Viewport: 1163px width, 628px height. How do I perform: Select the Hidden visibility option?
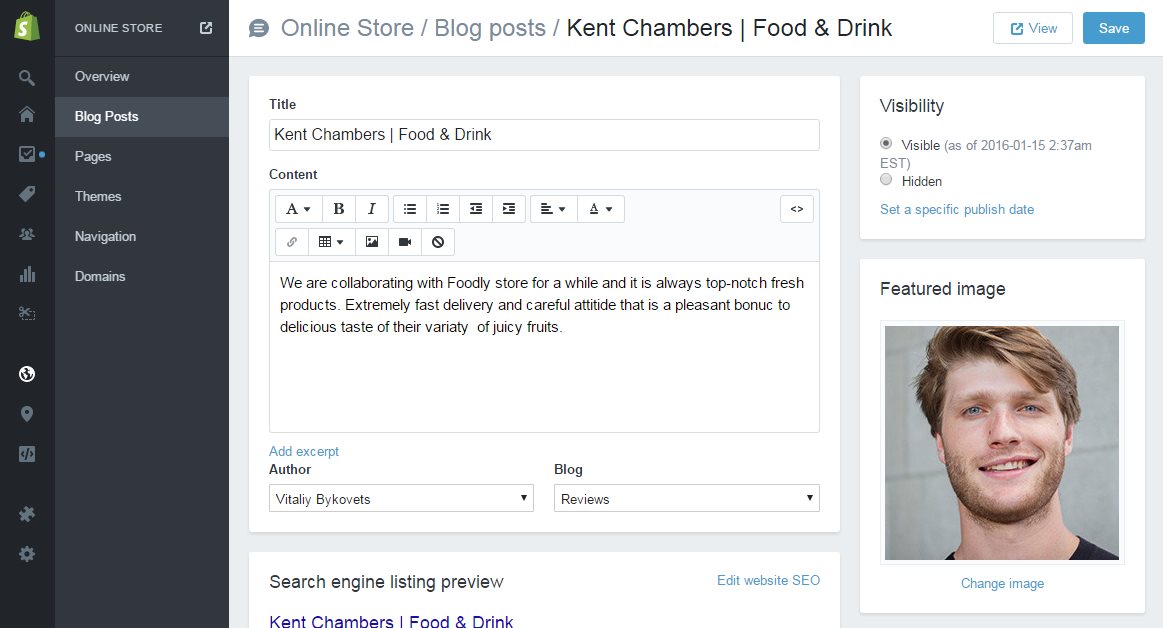coord(886,180)
